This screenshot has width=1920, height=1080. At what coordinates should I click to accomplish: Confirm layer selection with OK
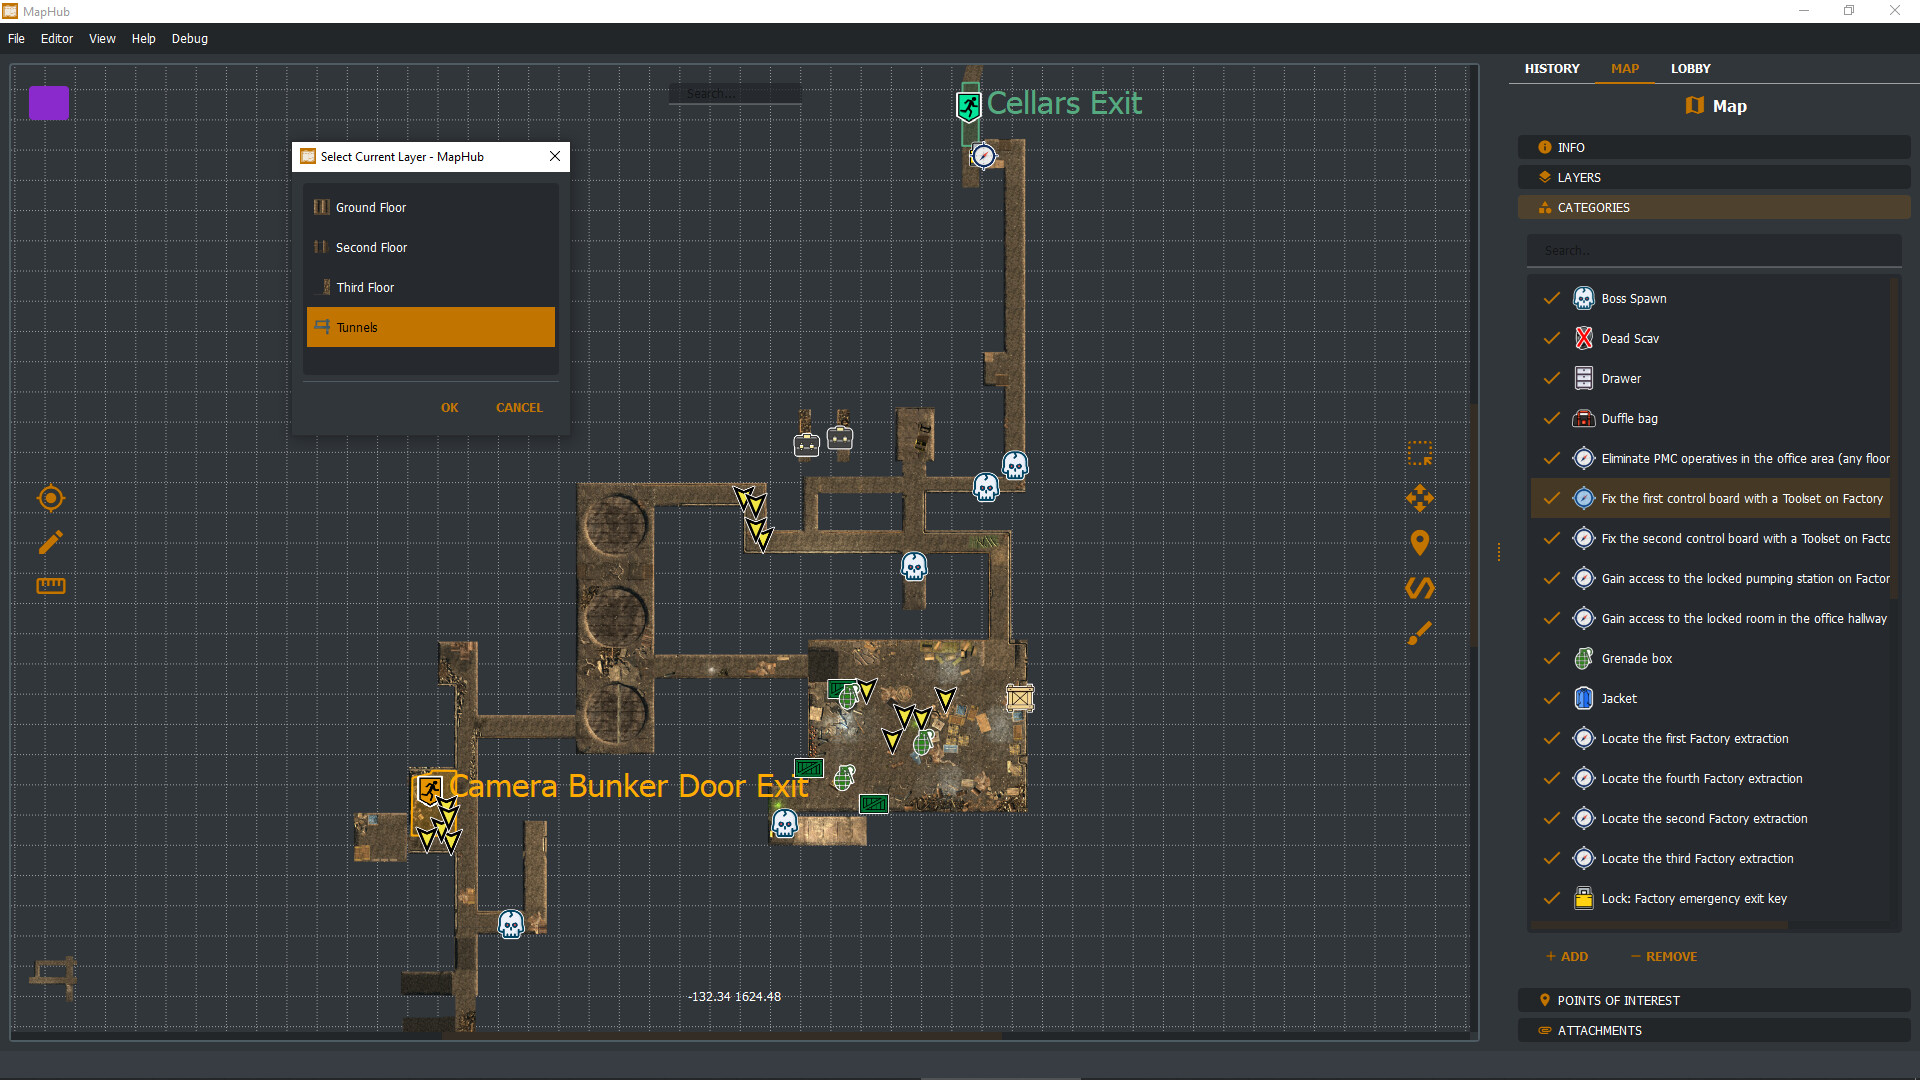pyautogui.click(x=449, y=407)
